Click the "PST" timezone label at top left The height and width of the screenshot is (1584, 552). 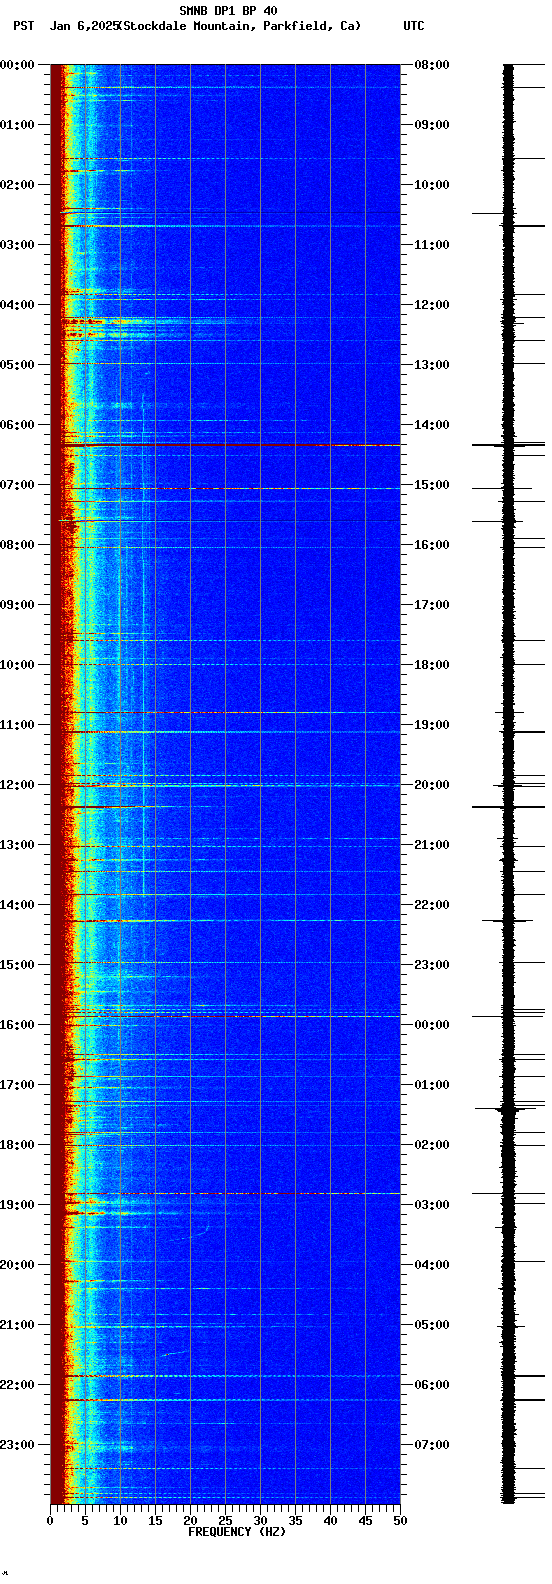[23, 26]
